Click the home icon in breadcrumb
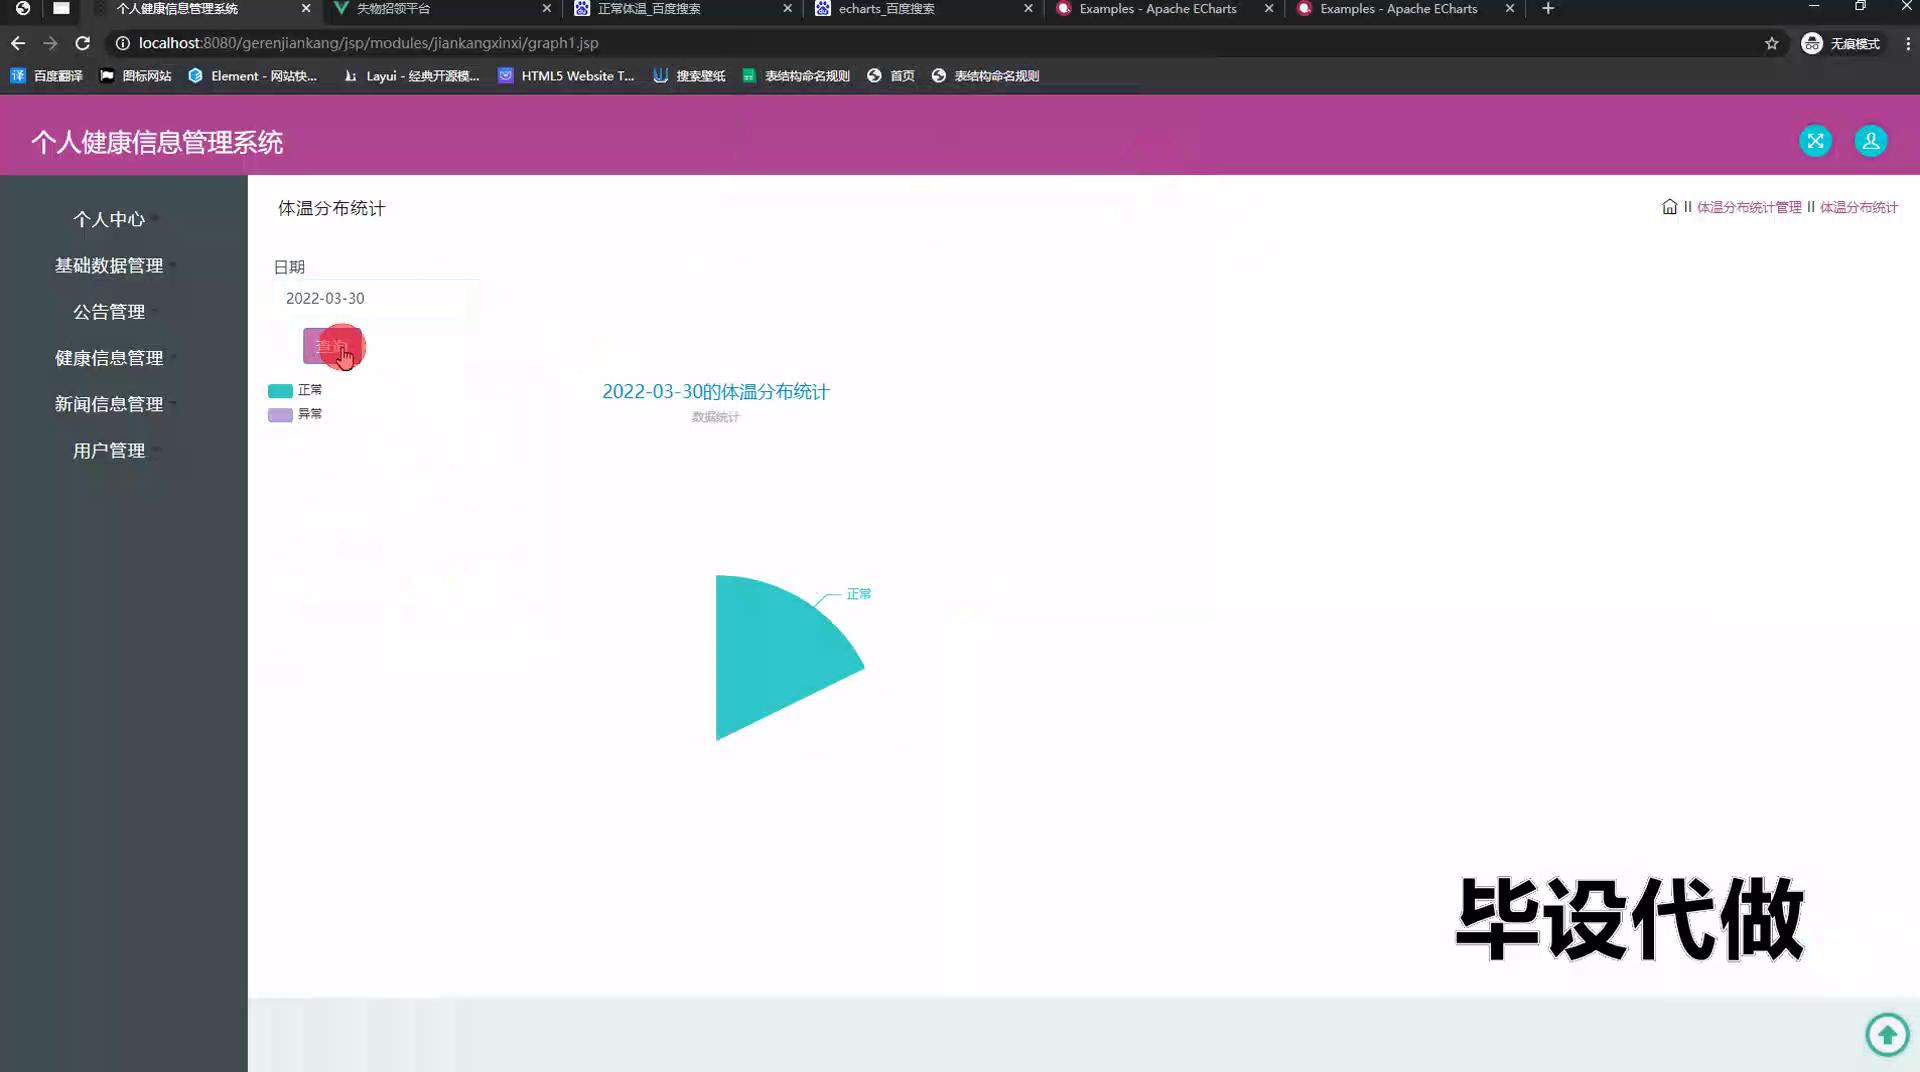1920x1072 pixels. coord(1669,207)
